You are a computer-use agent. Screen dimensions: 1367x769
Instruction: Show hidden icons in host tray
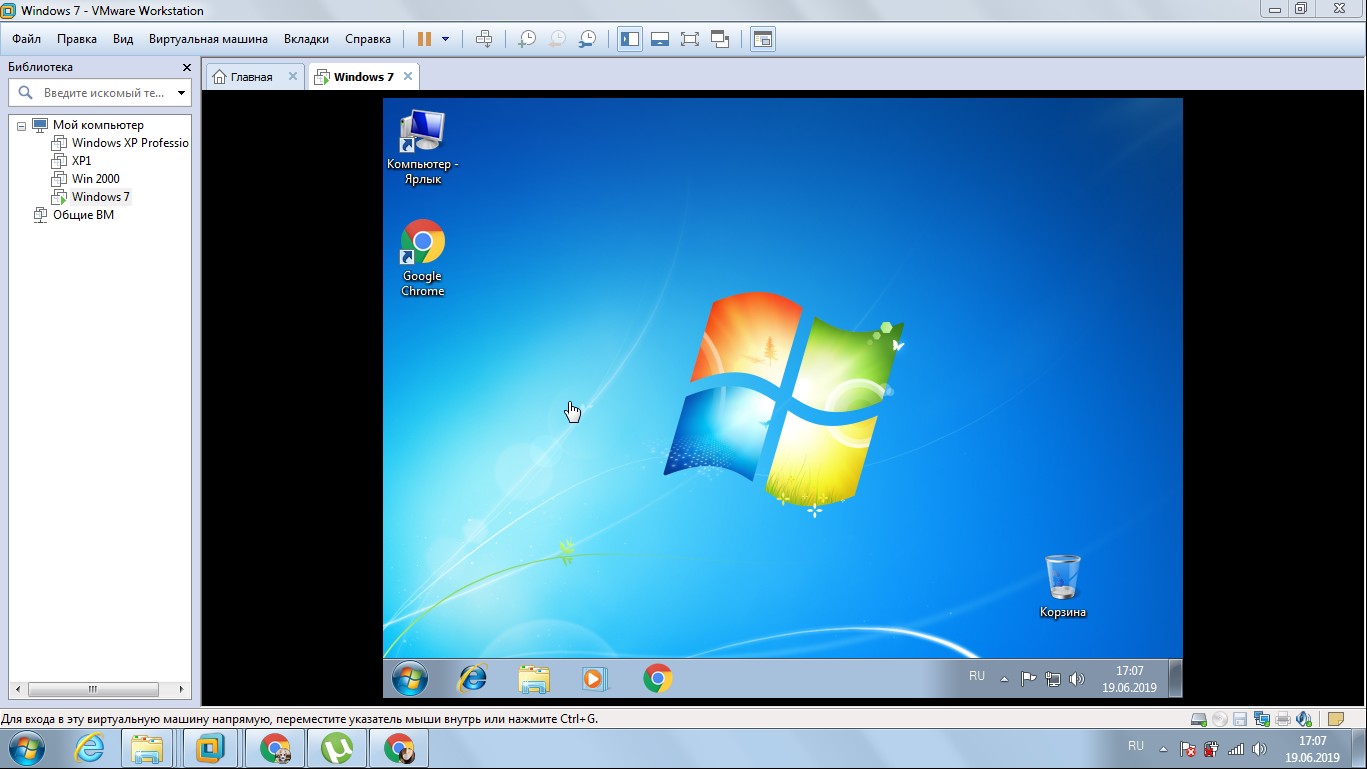1163,749
